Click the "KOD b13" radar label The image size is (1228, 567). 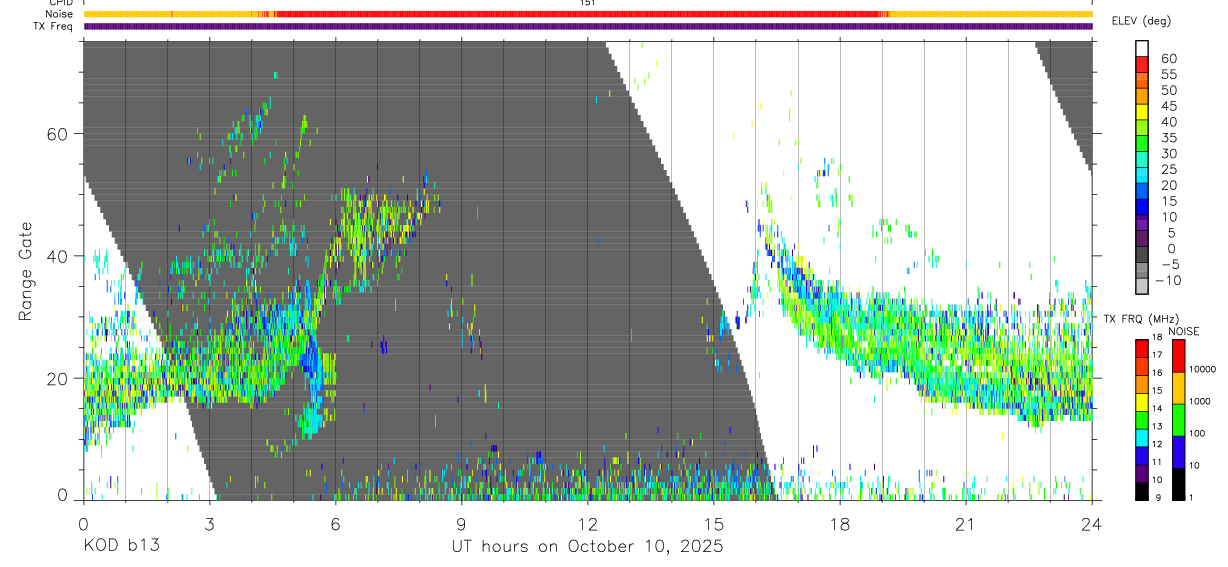tap(121, 546)
